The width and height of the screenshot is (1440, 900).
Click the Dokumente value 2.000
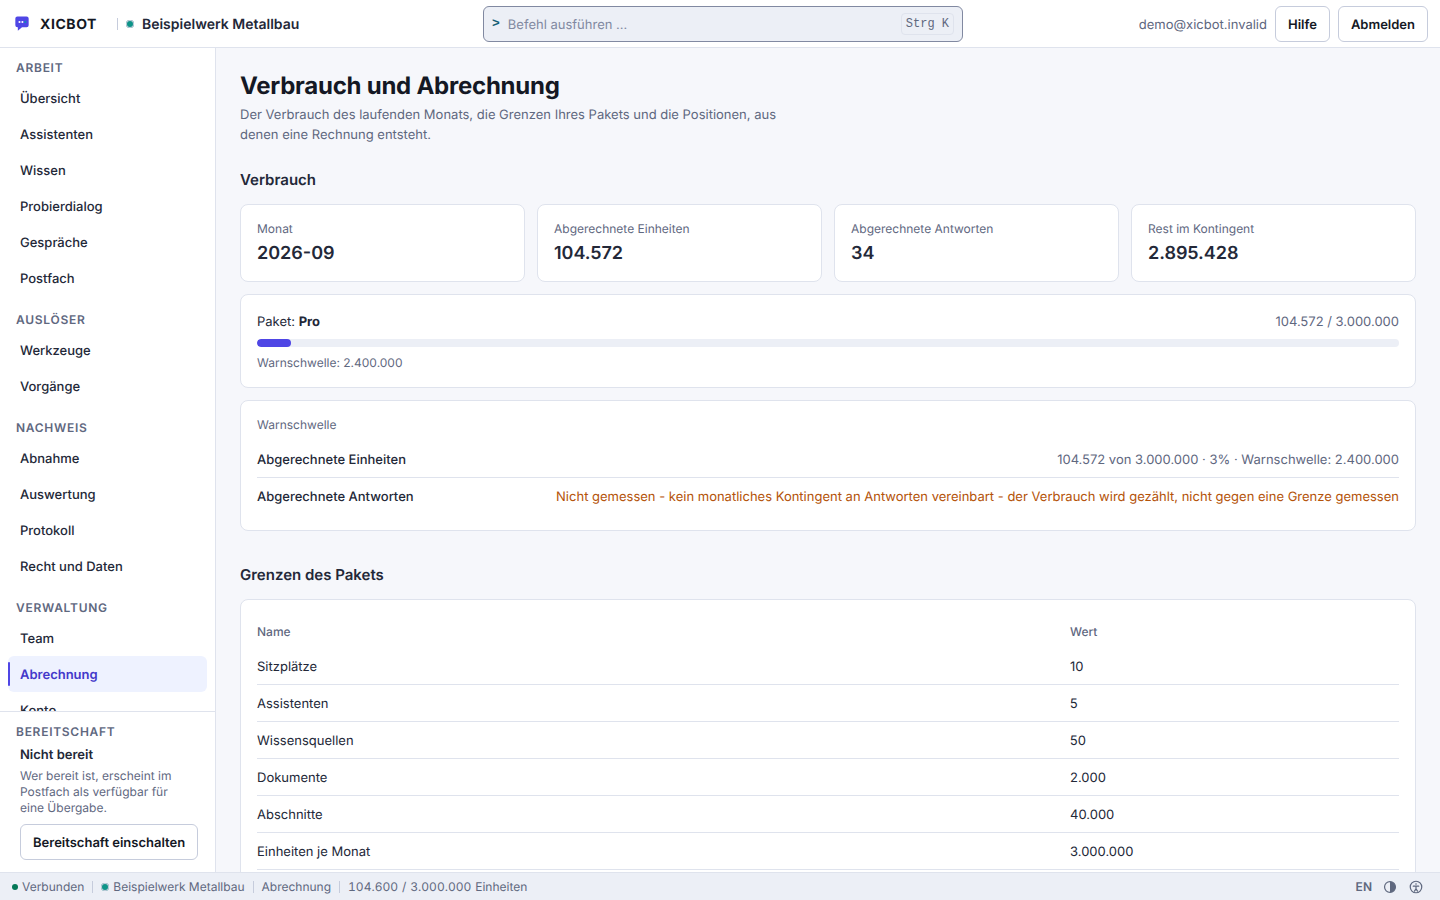pyautogui.click(x=1088, y=778)
